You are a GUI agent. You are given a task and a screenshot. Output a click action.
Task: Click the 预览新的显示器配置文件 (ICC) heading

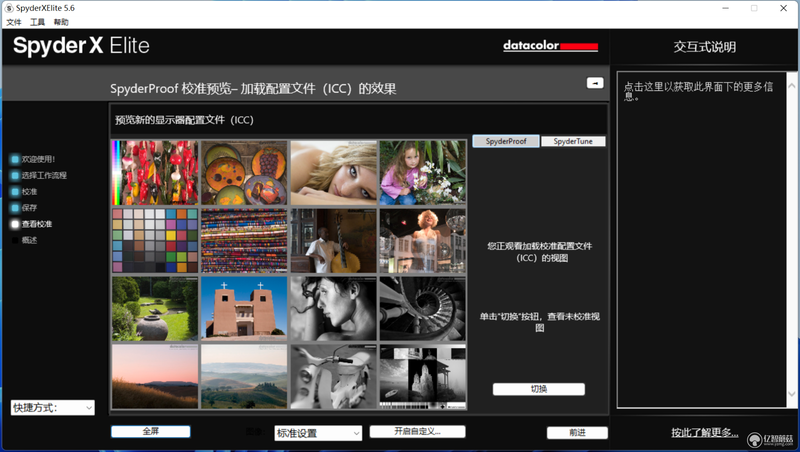coord(184,120)
